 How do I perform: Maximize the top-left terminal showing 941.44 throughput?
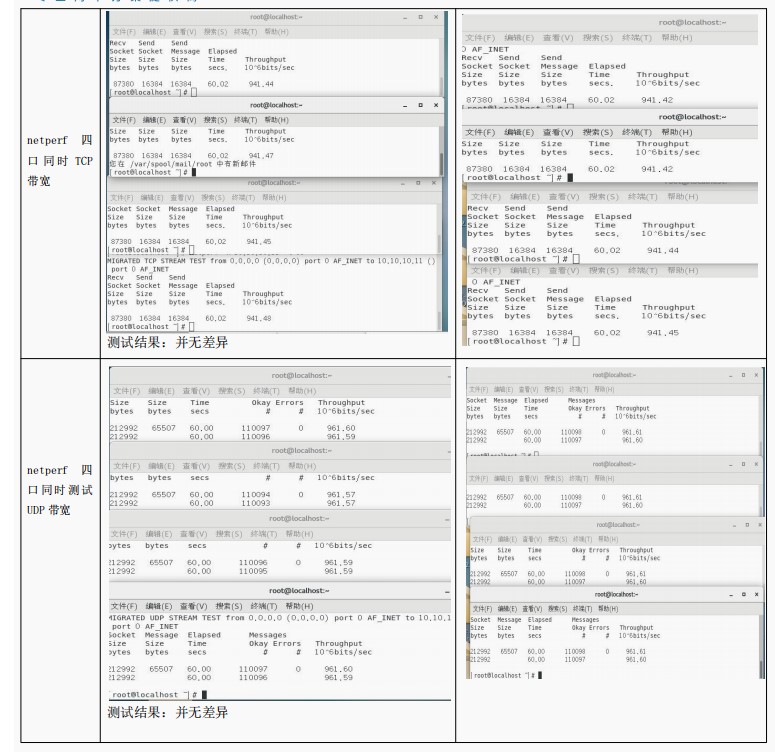coord(421,17)
